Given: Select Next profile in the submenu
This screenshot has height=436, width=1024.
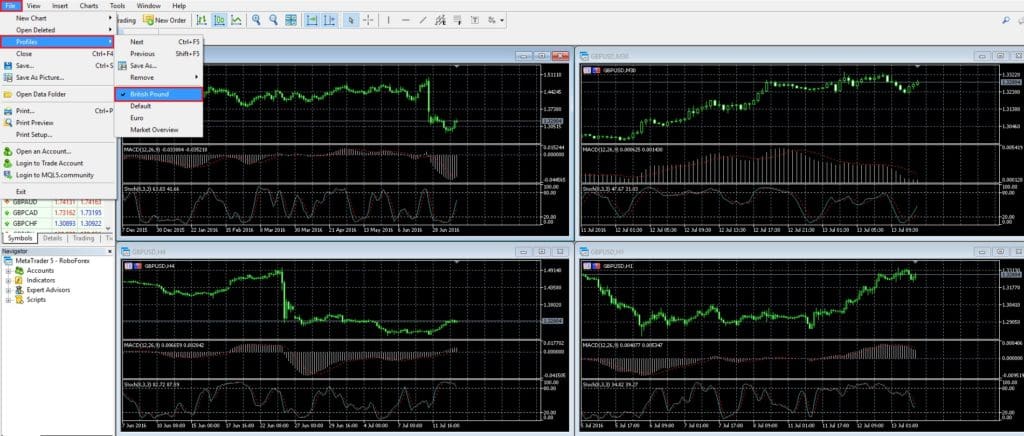Looking at the screenshot, I should pyautogui.click(x=159, y=42).
